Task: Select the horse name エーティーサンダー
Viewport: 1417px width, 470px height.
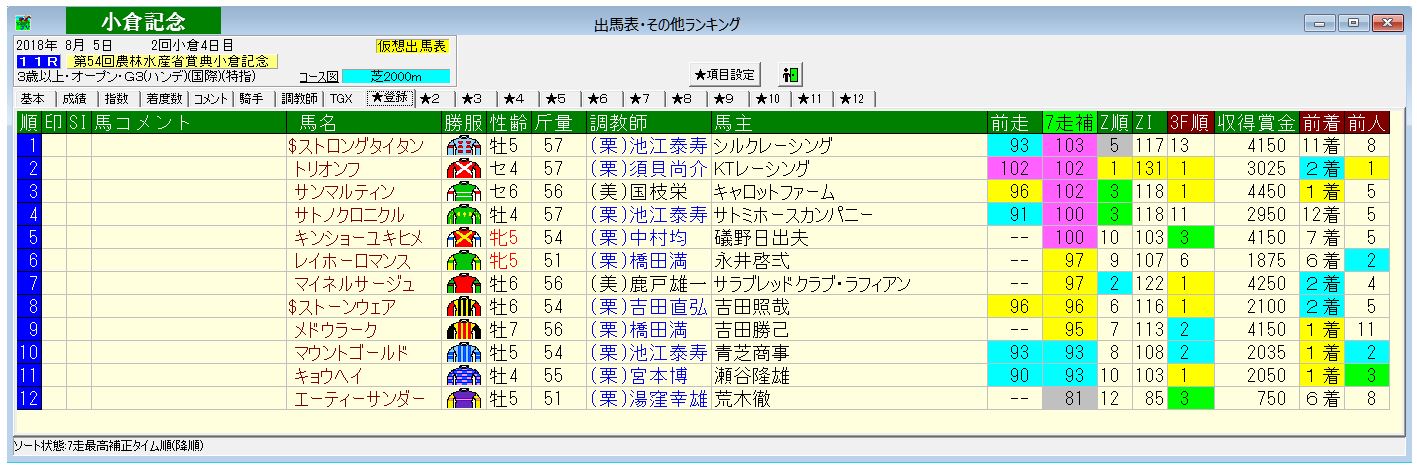Action: pos(360,398)
